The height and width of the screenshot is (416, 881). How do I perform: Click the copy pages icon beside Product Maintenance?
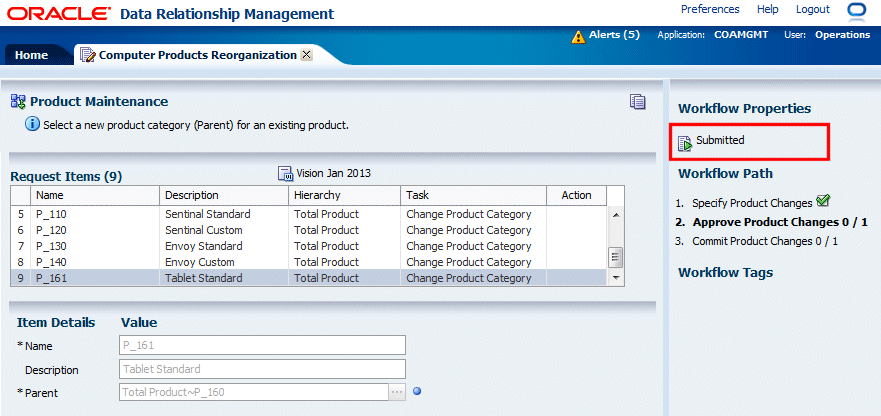[638, 101]
